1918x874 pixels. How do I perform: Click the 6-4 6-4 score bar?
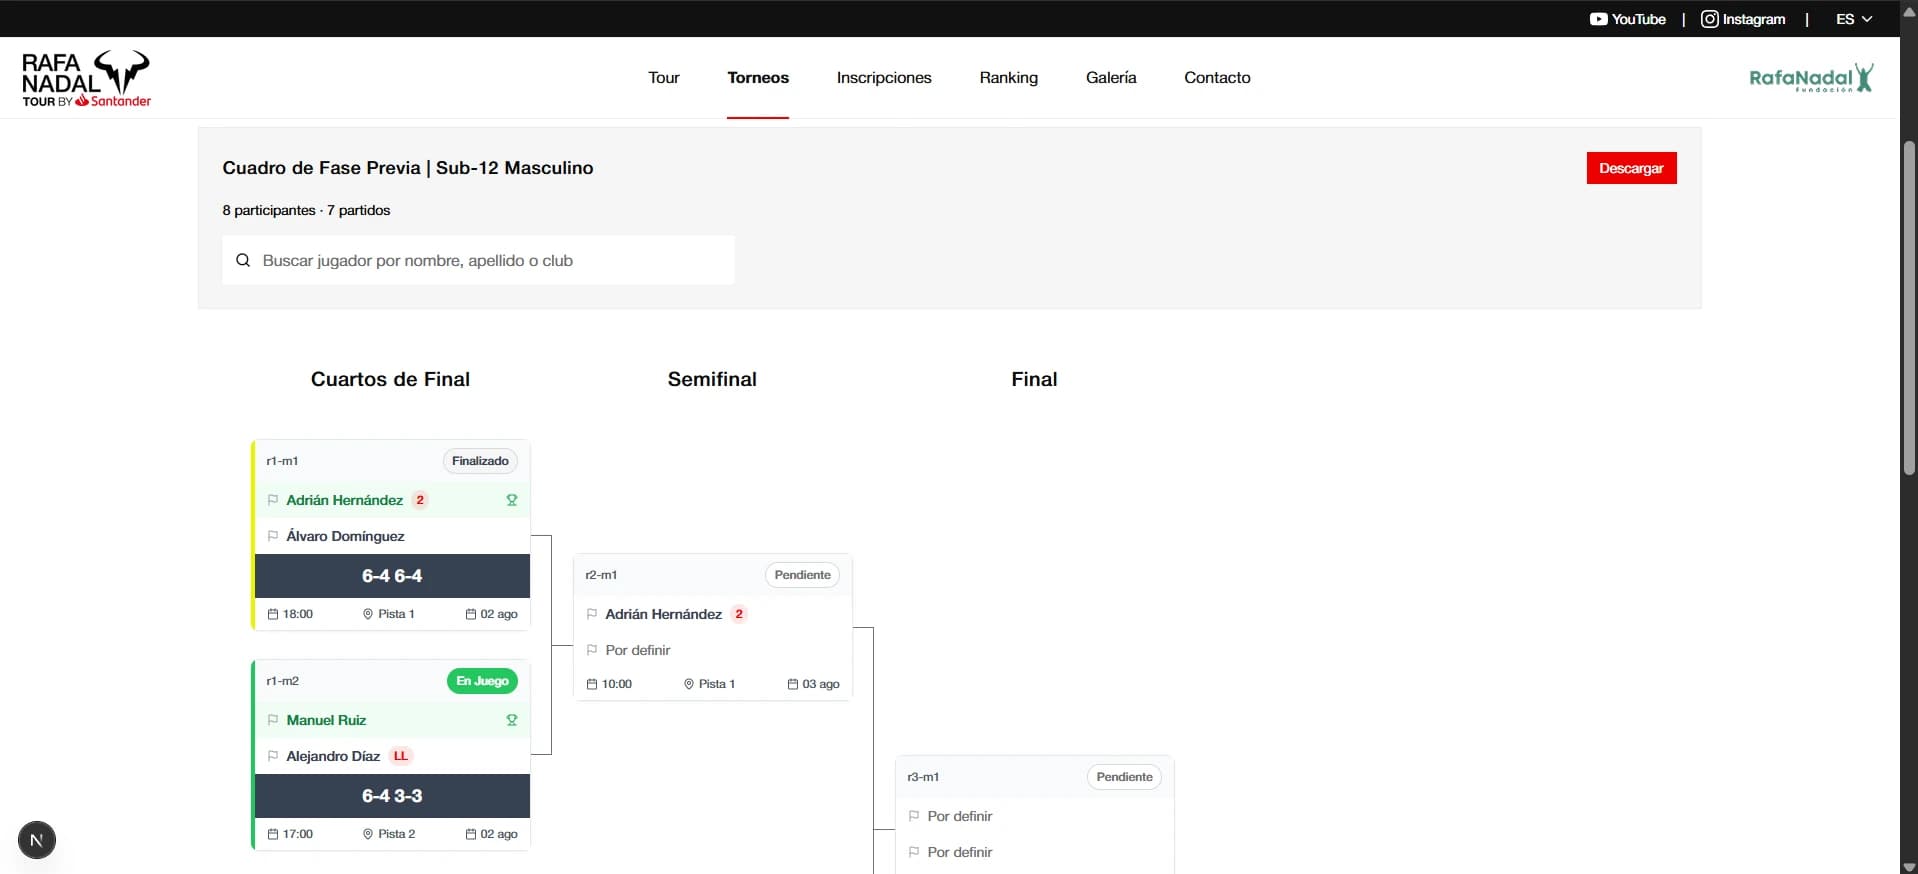tap(392, 576)
